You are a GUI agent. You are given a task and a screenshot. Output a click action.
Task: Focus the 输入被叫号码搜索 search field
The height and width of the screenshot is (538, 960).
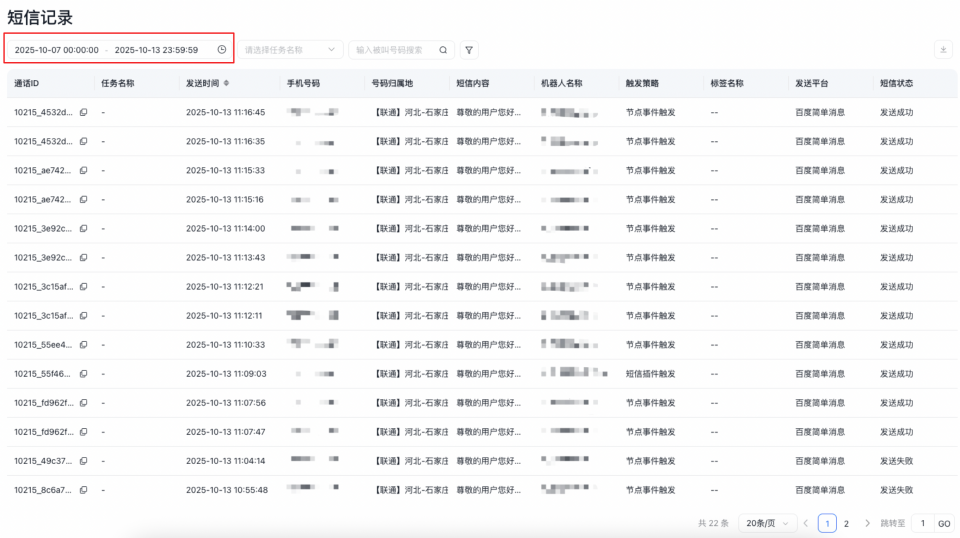click(x=395, y=49)
